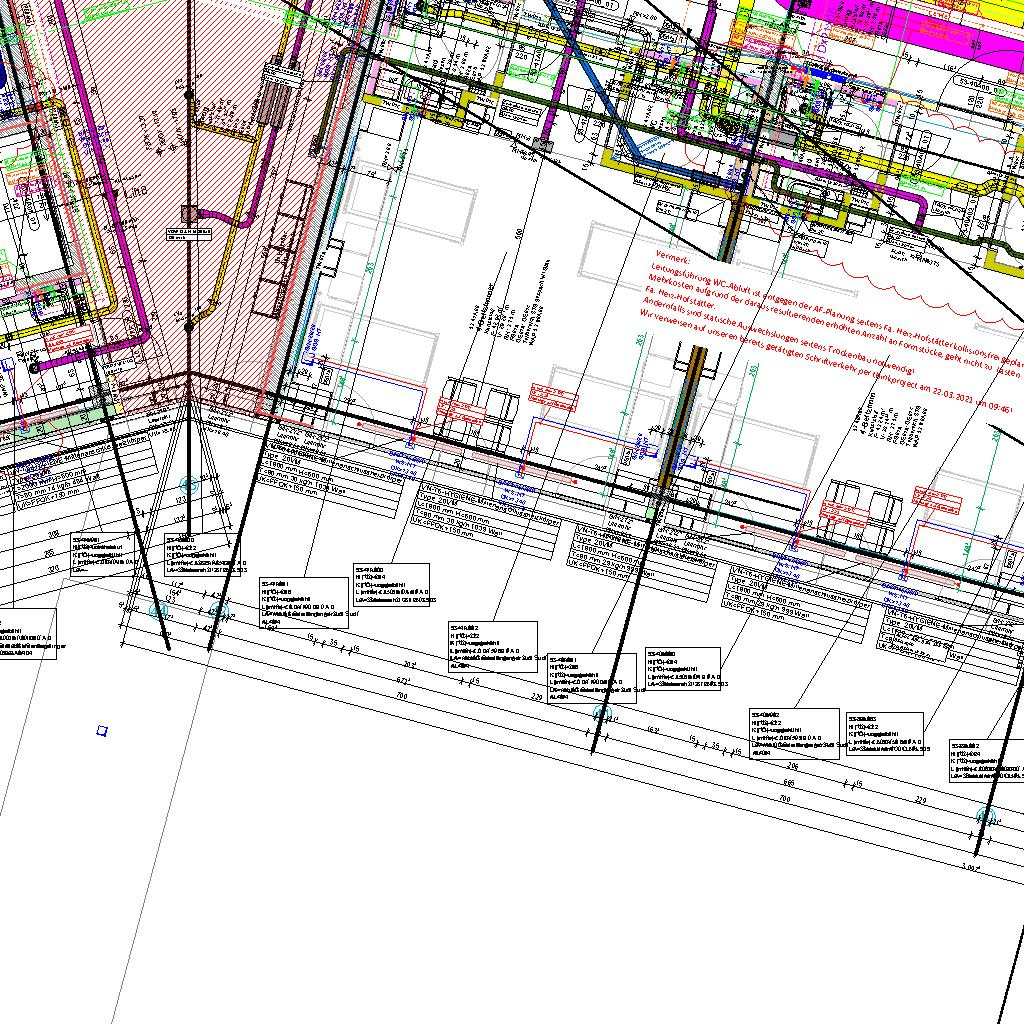
Task: Select the upper black node on vertical axis
Action: 189,95
